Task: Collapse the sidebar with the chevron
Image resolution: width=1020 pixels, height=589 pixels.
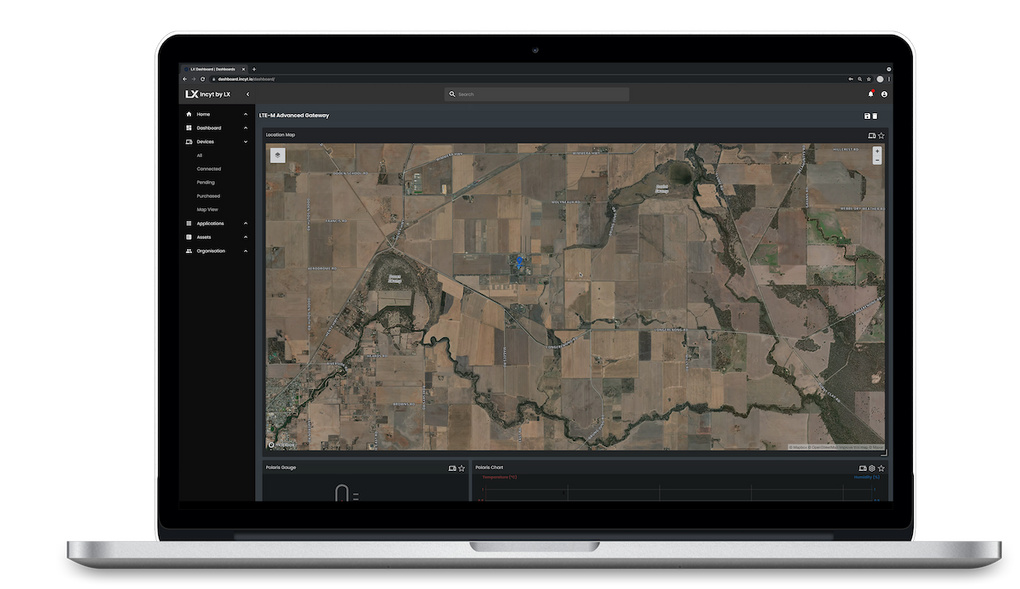Action: point(247,94)
